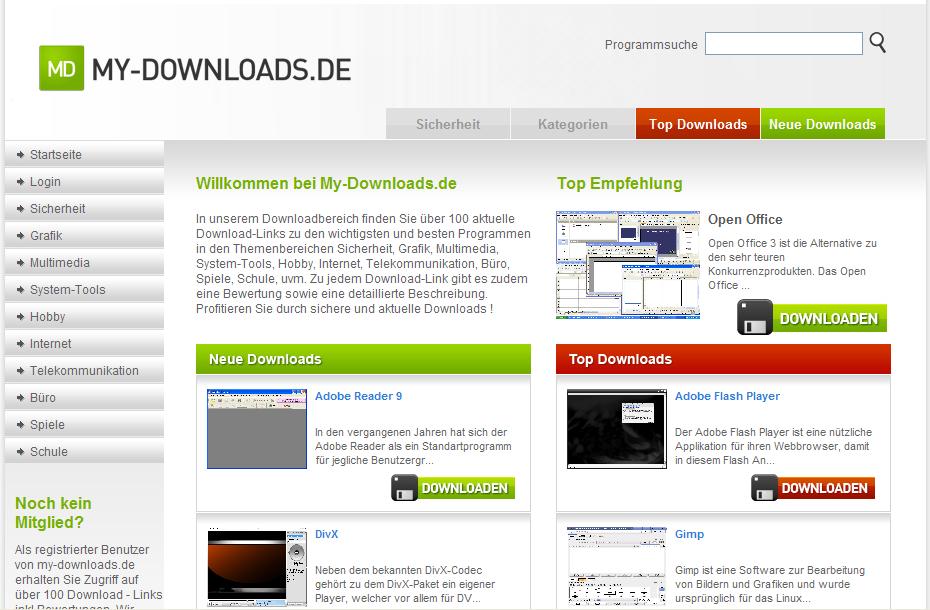Click the arrow icon beside Schule
The width and height of the screenshot is (930, 610).
19,451
